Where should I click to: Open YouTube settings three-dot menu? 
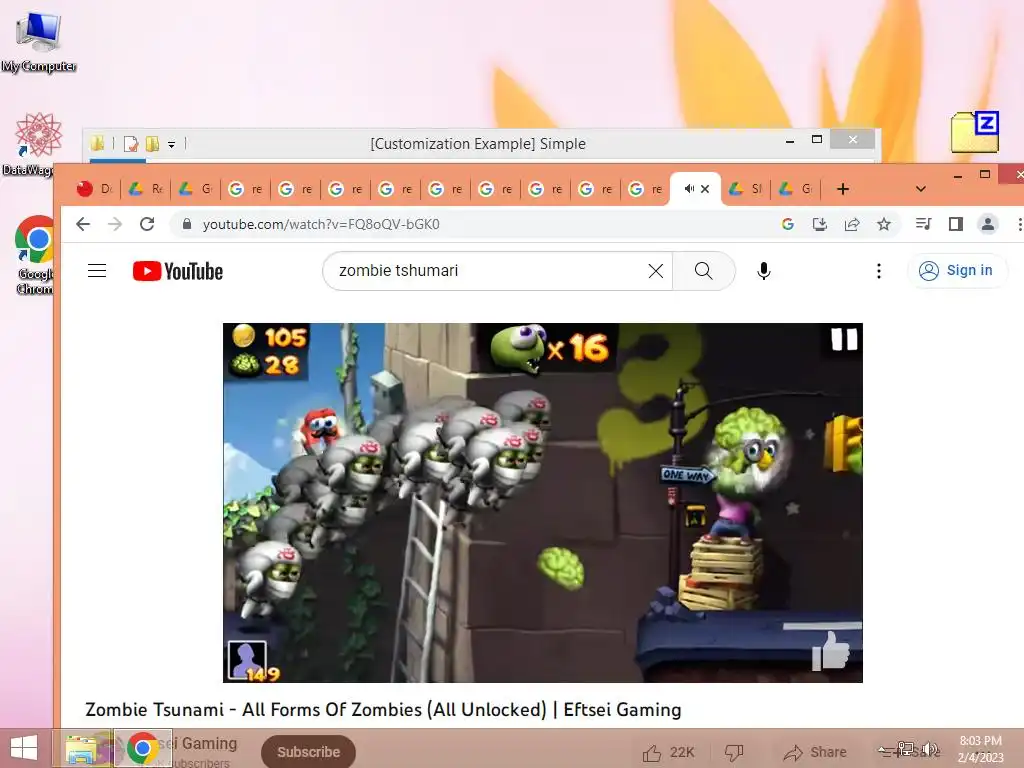(879, 270)
